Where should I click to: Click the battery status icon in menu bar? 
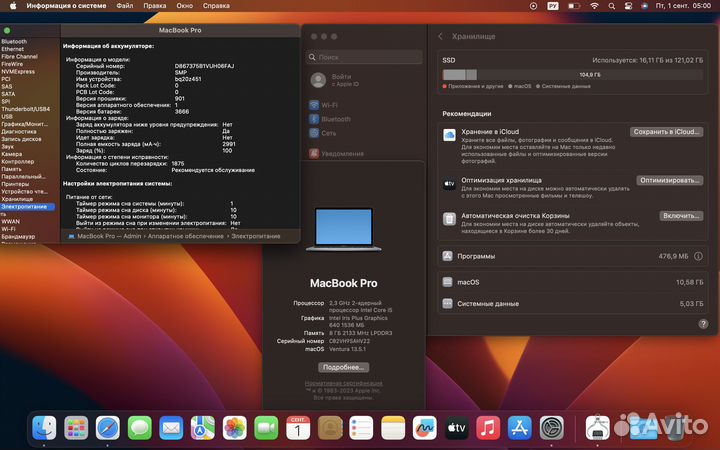[x=574, y=6]
